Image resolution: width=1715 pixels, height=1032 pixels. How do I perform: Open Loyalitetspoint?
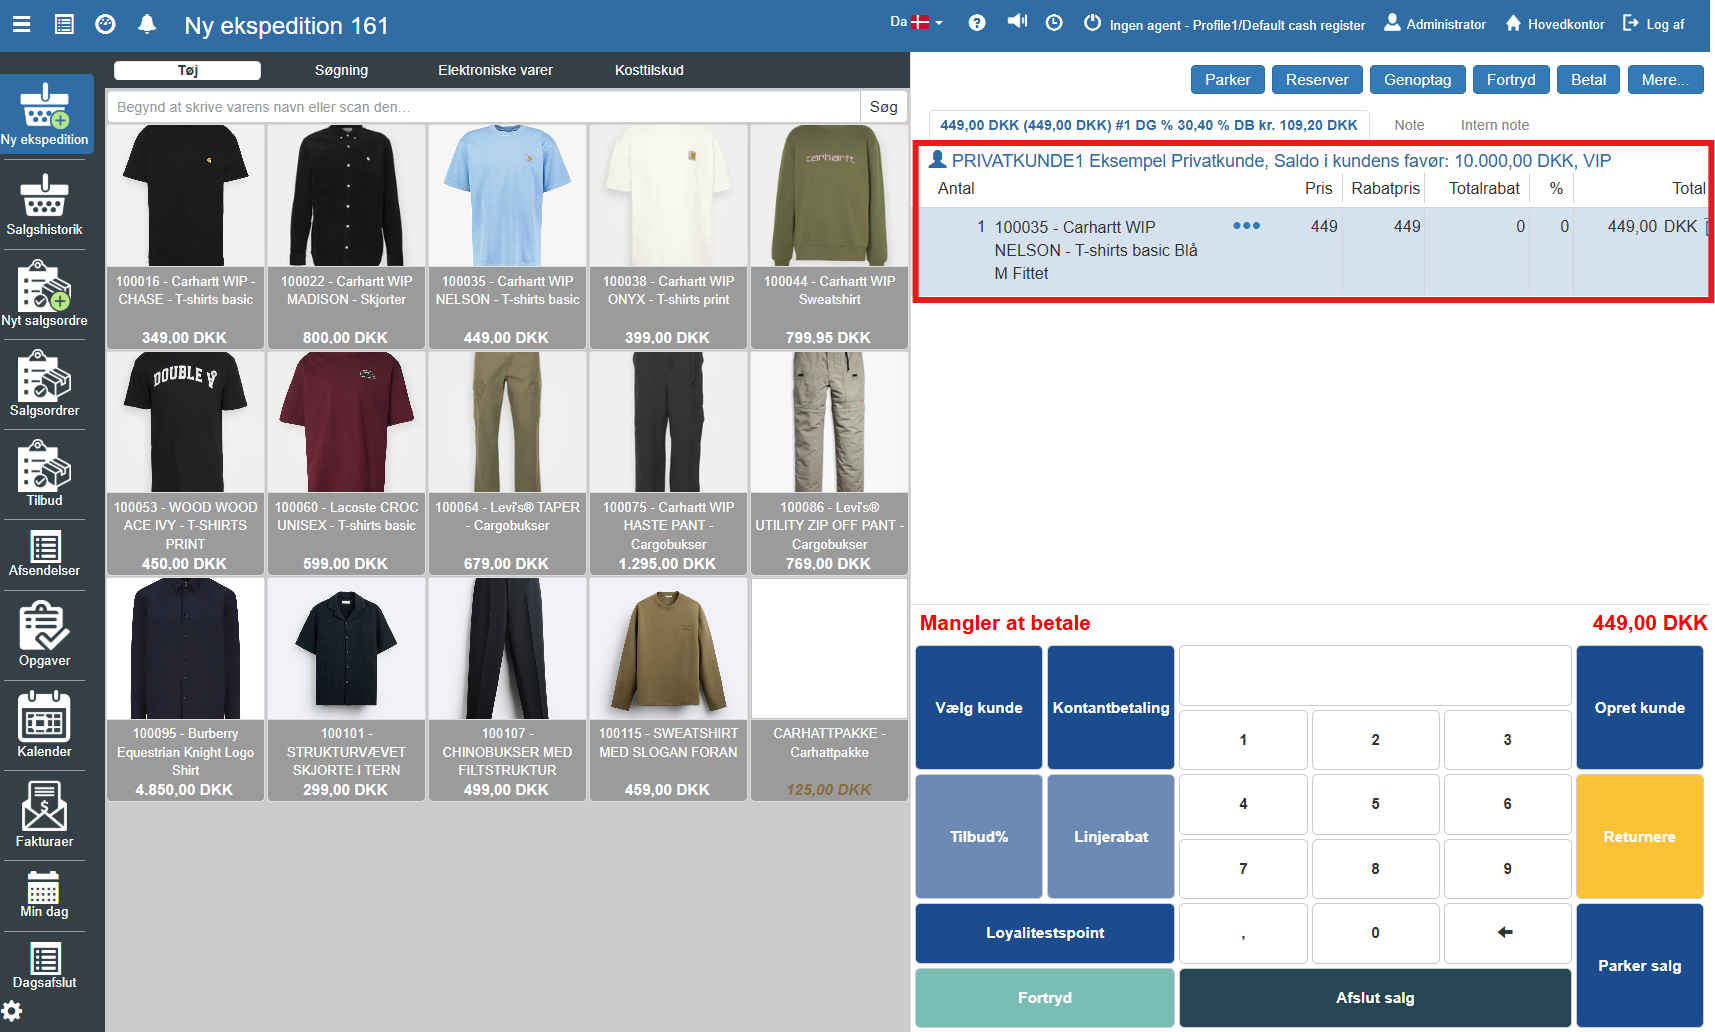pyautogui.click(x=1045, y=933)
